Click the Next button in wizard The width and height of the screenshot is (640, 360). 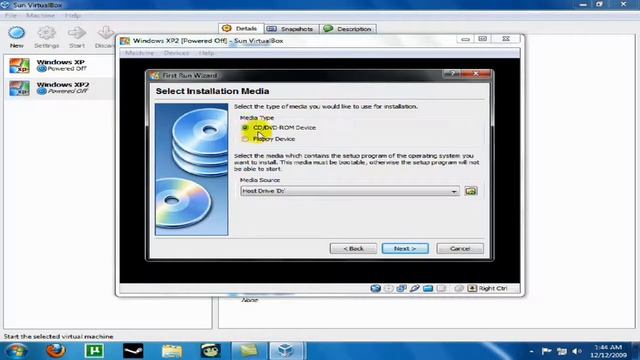click(405, 249)
